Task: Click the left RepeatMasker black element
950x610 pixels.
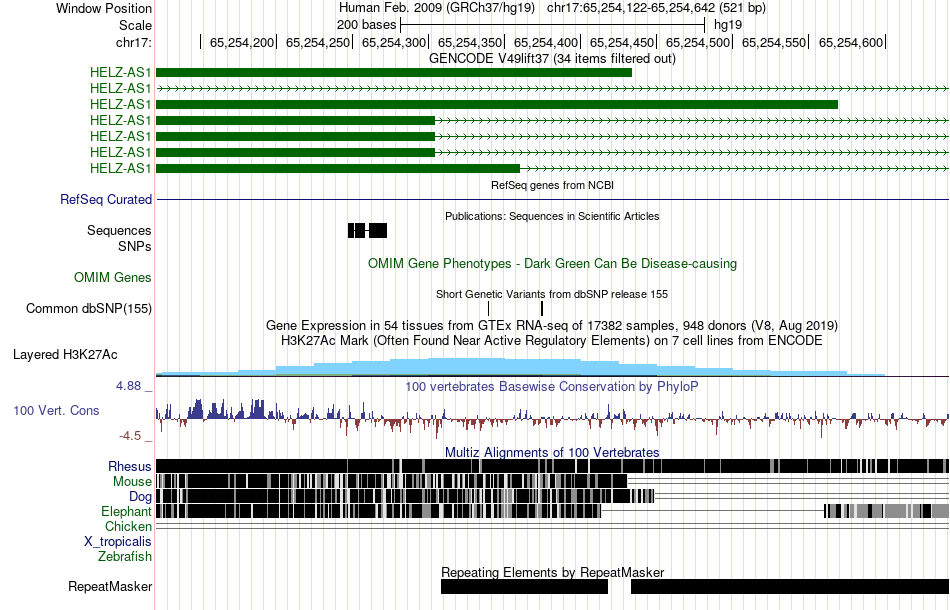Action: pyautogui.click(x=524, y=586)
